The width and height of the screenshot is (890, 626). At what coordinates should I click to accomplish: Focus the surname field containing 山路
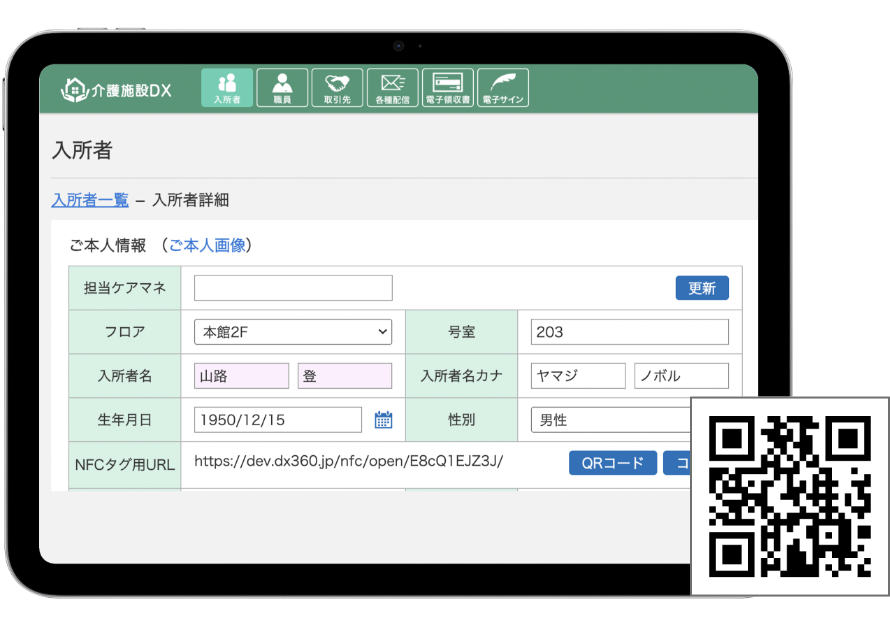pyautogui.click(x=241, y=376)
